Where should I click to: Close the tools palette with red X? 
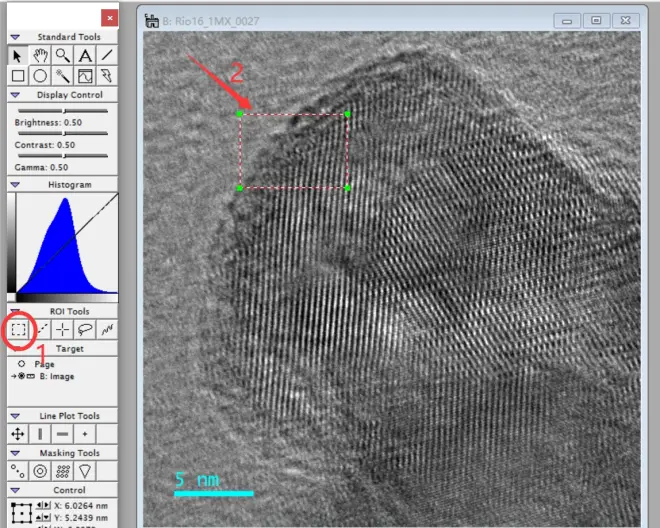[x=109, y=18]
